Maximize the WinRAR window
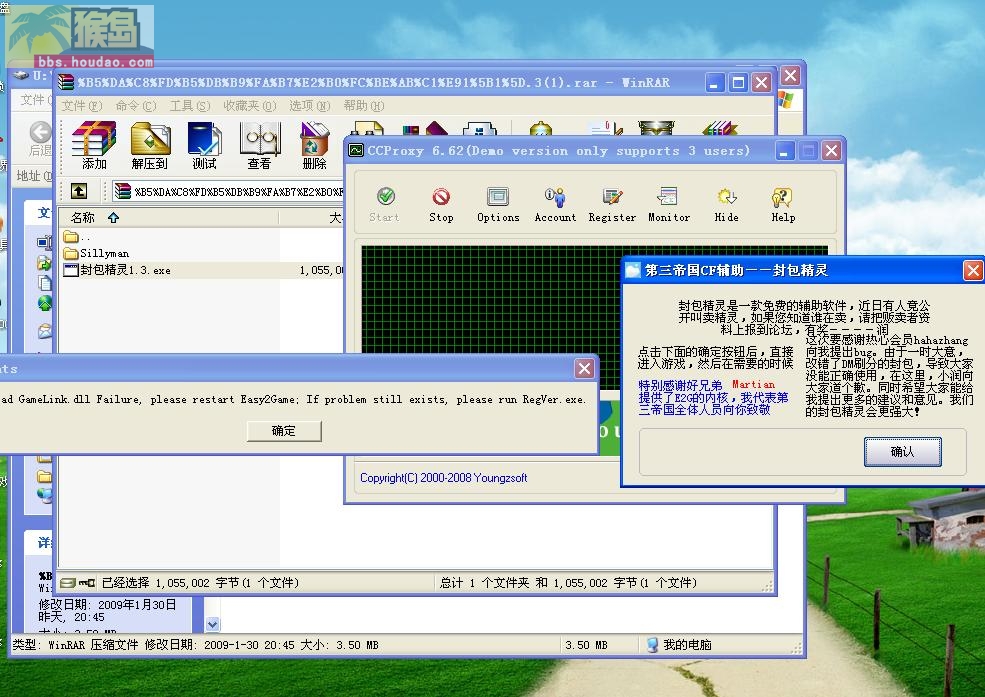The width and height of the screenshot is (985, 697). [738, 83]
